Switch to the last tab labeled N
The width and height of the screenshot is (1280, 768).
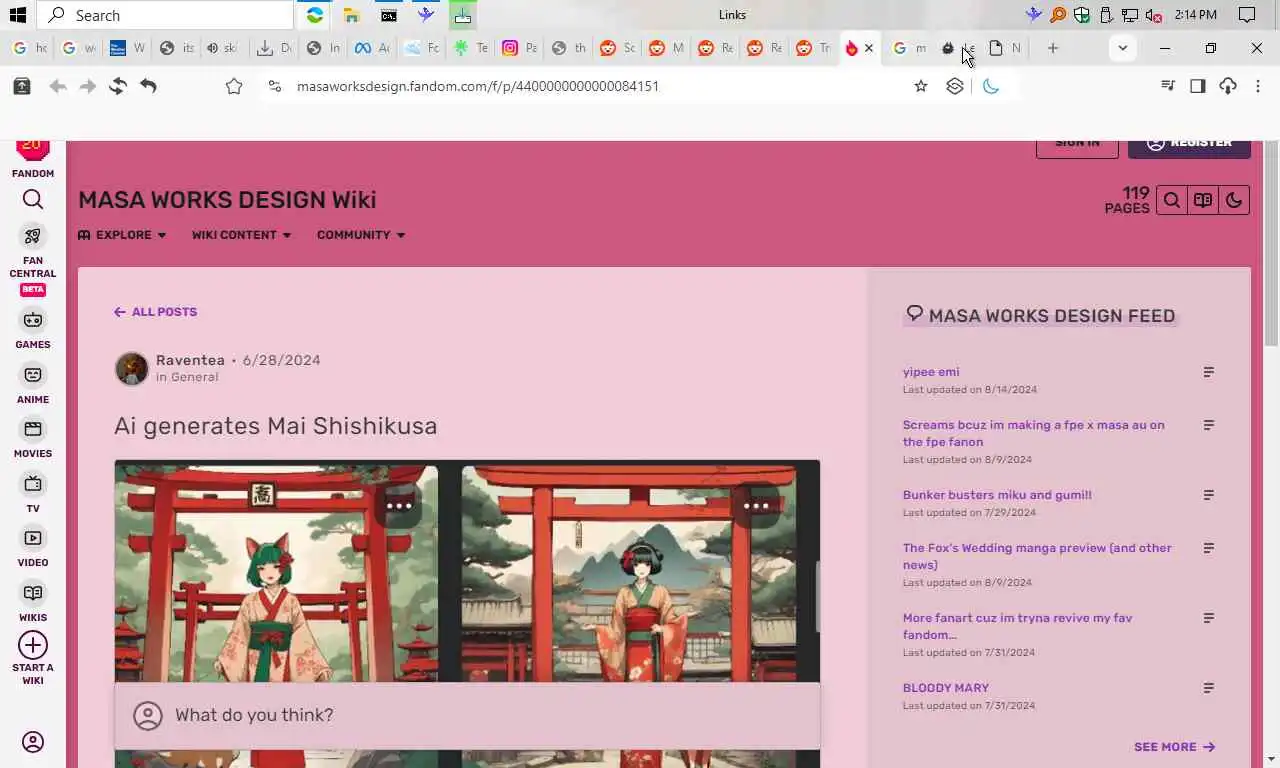[1005, 48]
